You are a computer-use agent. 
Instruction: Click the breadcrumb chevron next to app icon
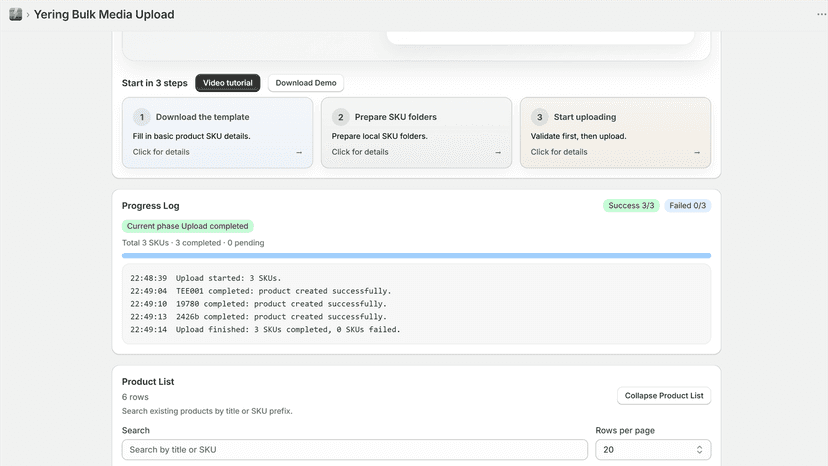[28, 15]
